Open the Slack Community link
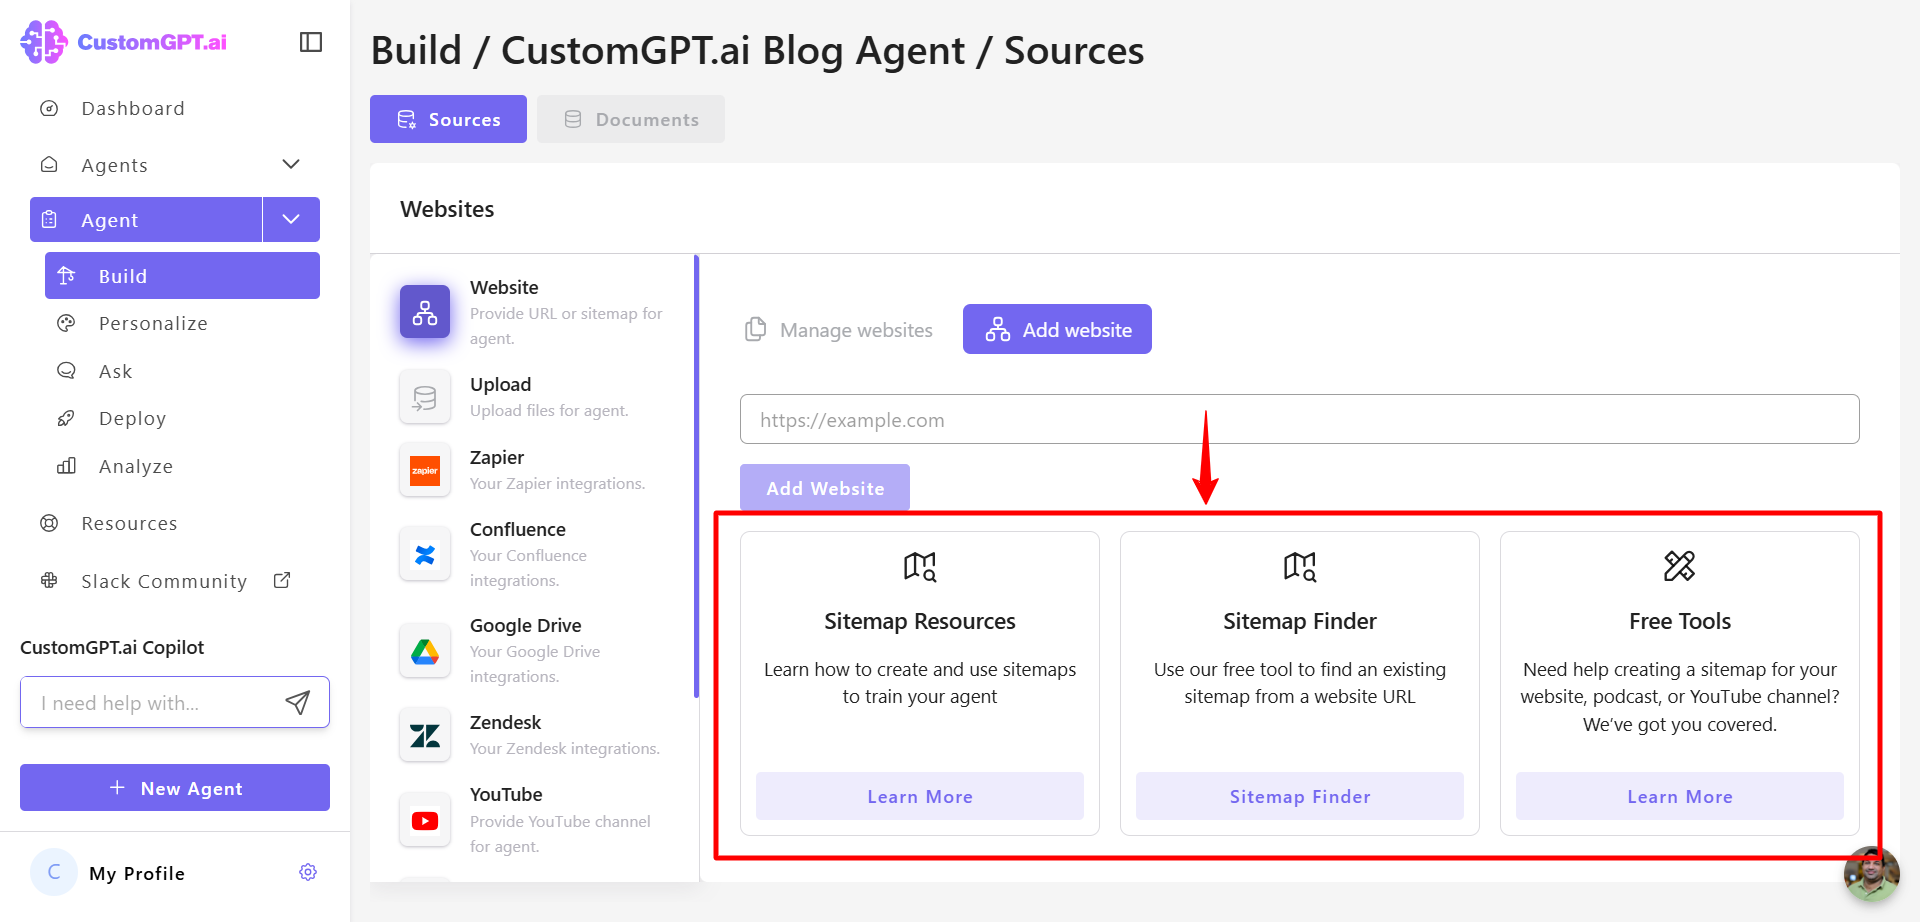The height and width of the screenshot is (922, 1920). pyautogui.click(x=164, y=581)
